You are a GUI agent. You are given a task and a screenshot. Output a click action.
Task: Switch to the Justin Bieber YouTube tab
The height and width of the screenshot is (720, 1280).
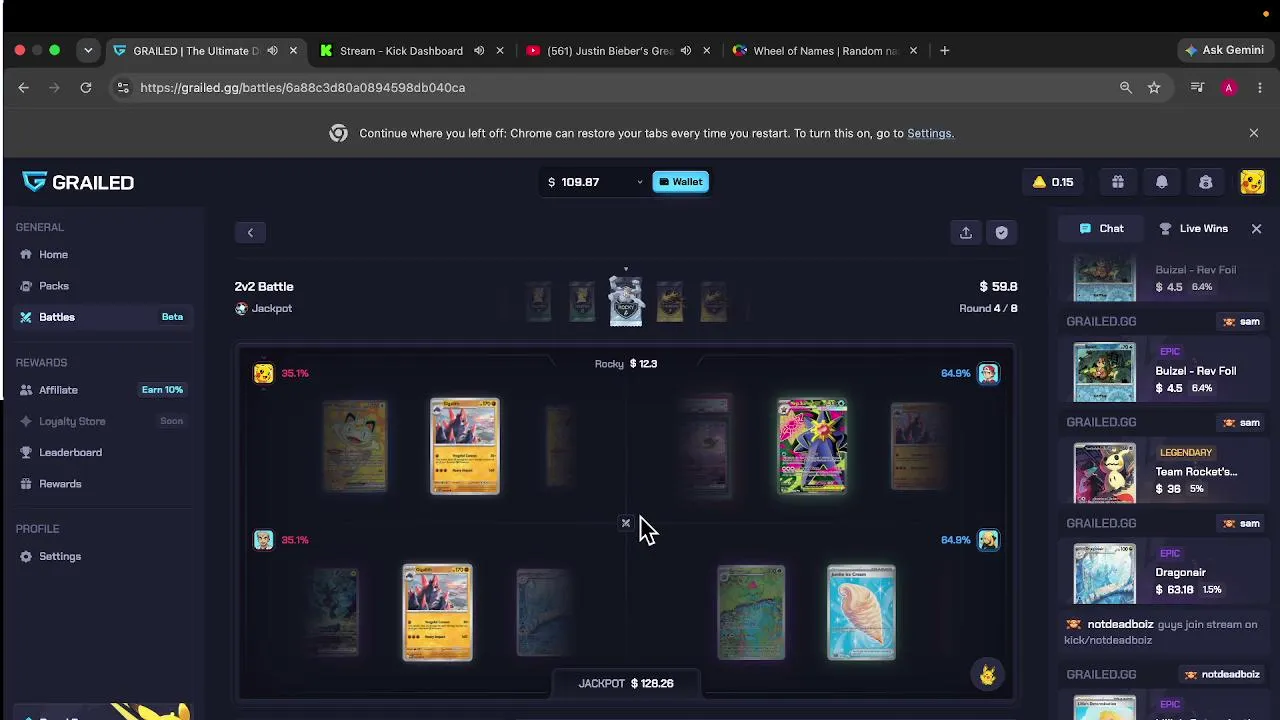click(x=610, y=51)
